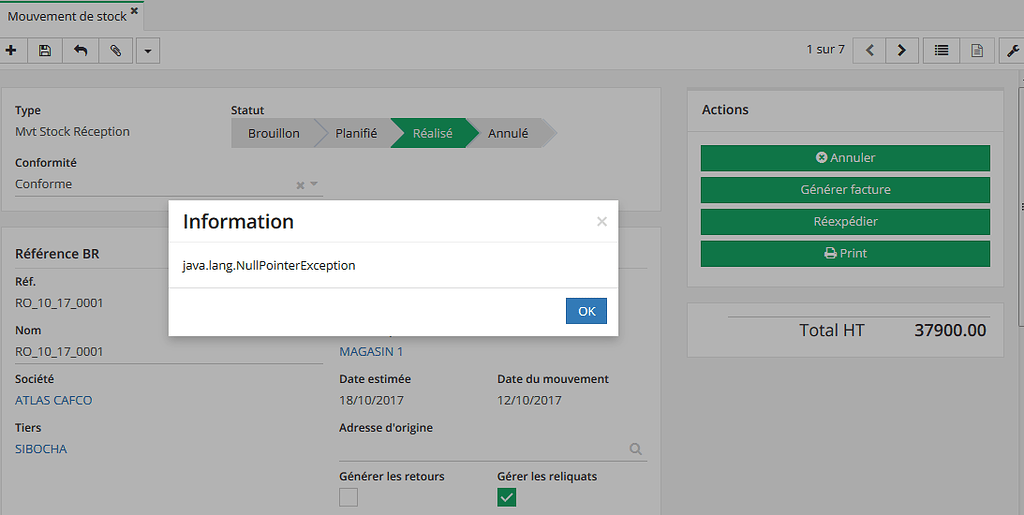This screenshot has width=1024, height=515.
Task: Close the Information dialog with x
Action: (601, 222)
